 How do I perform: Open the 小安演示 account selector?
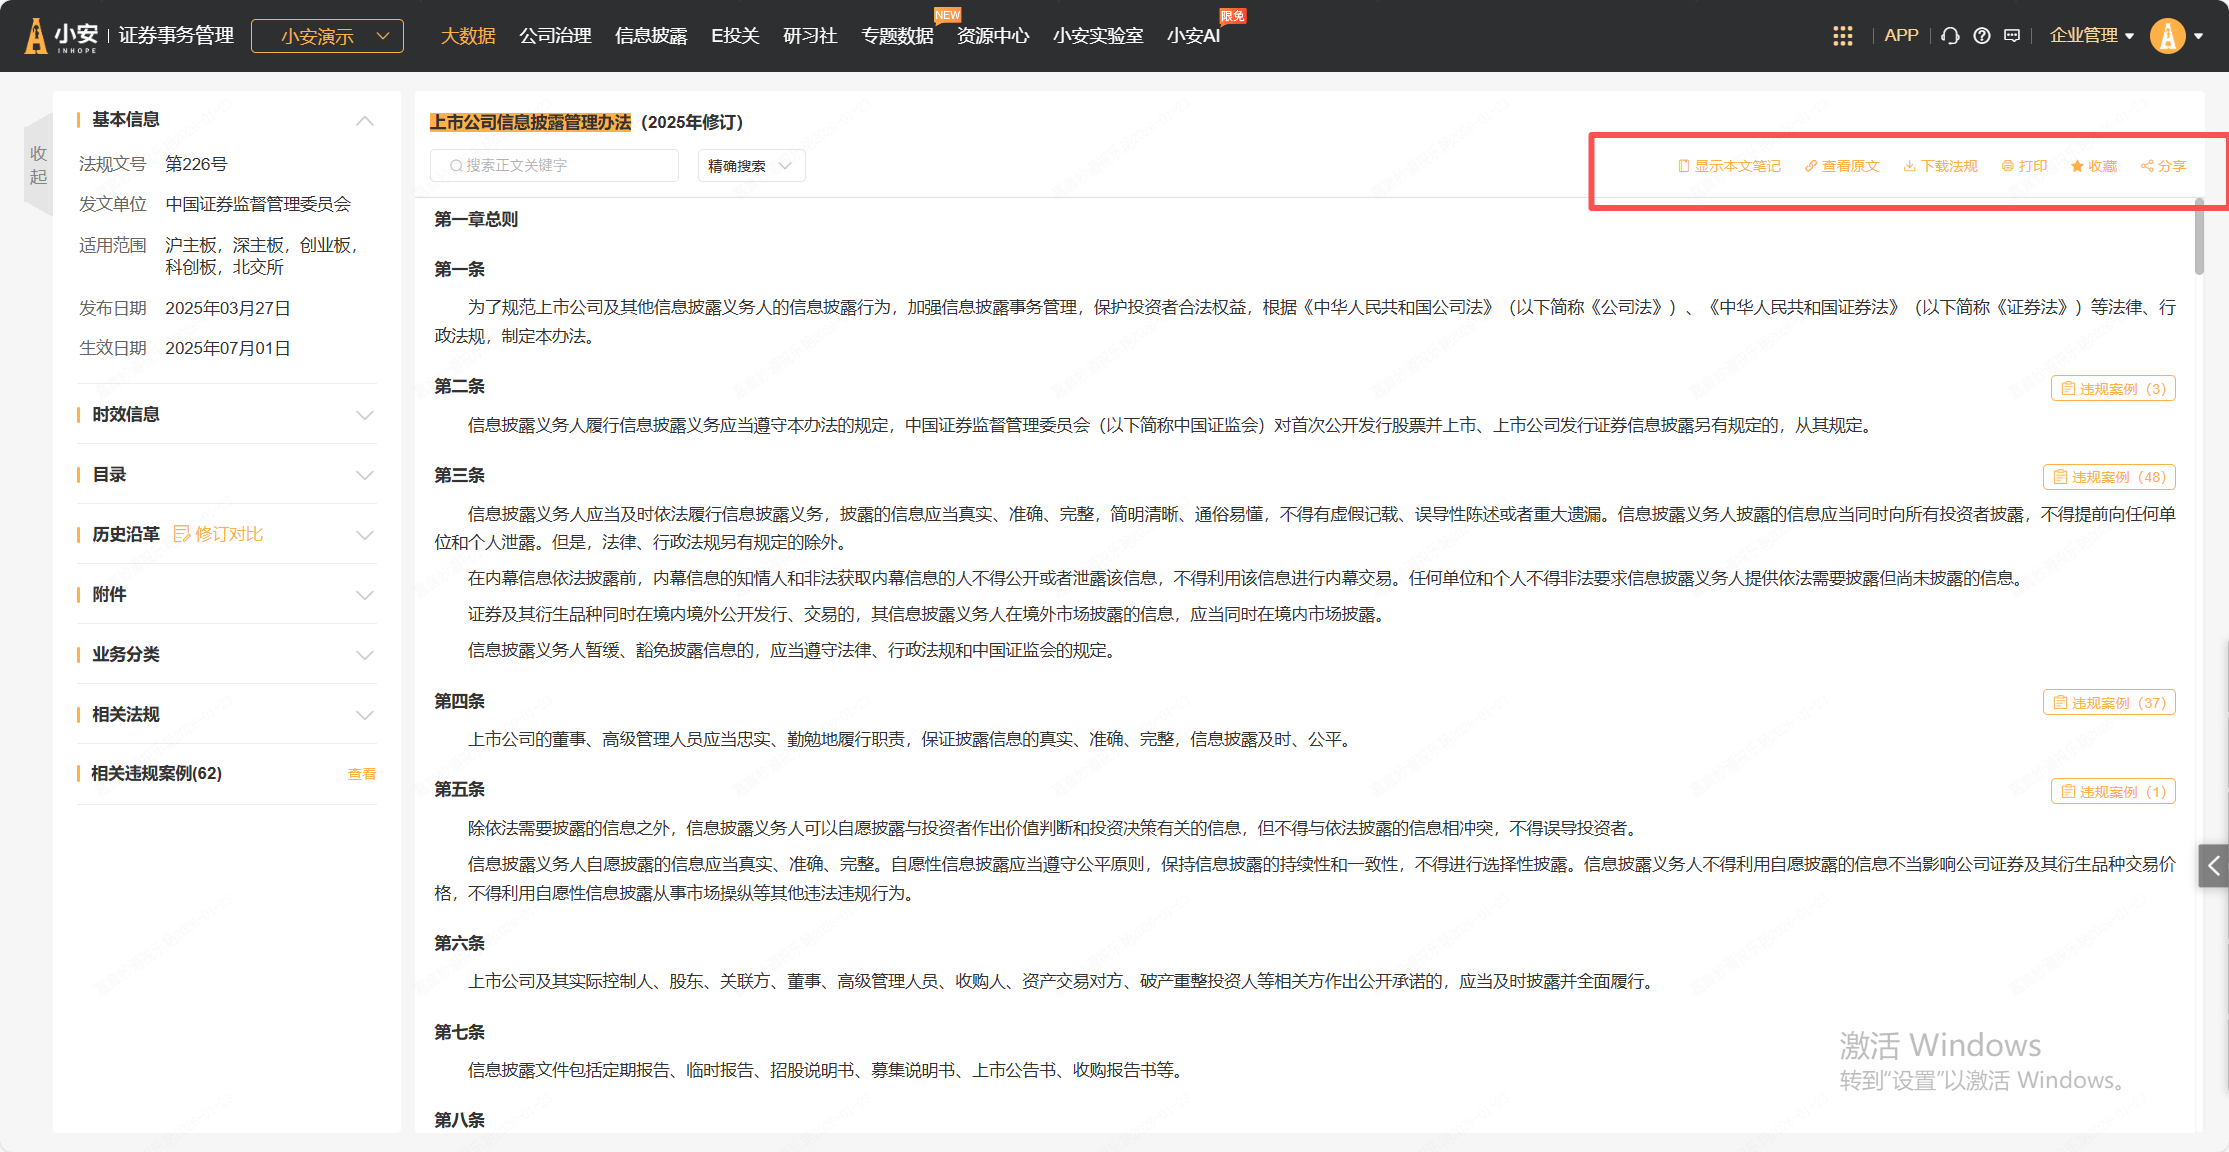327,36
